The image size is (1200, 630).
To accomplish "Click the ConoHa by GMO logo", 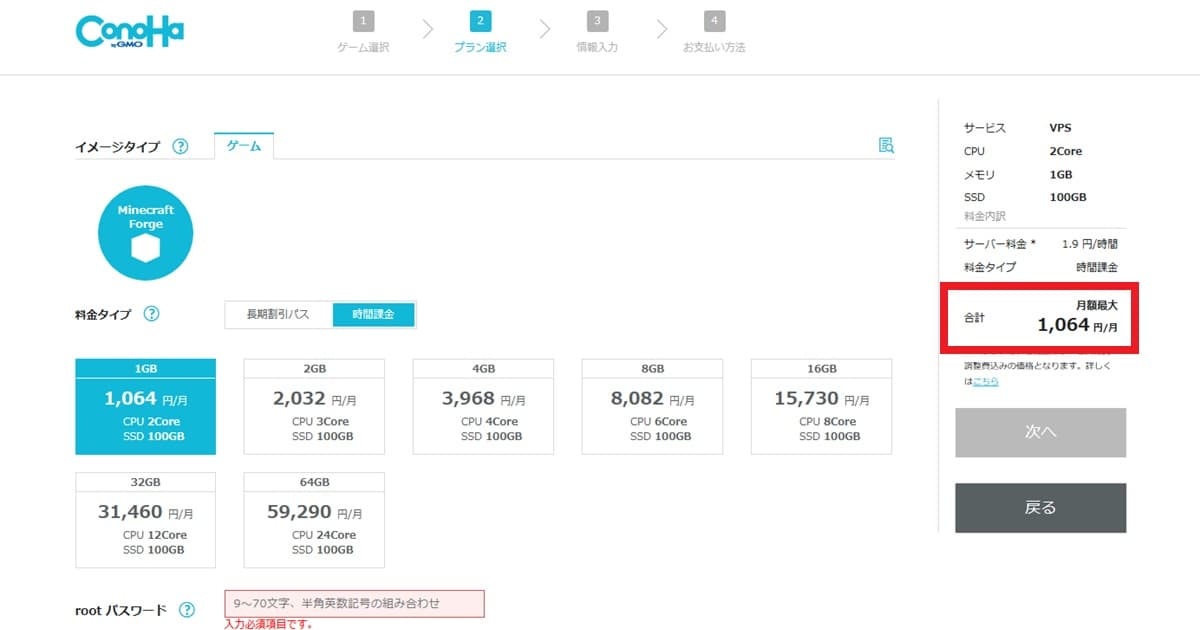I will point(128,32).
